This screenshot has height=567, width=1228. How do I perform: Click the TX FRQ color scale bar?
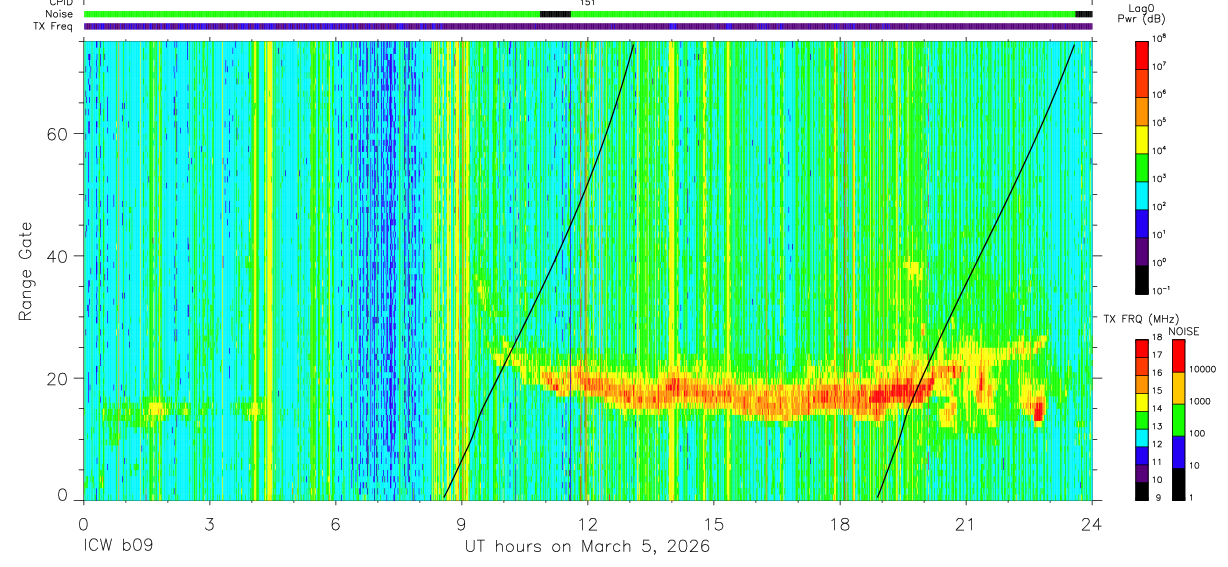pyautogui.click(x=1143, y=419)
